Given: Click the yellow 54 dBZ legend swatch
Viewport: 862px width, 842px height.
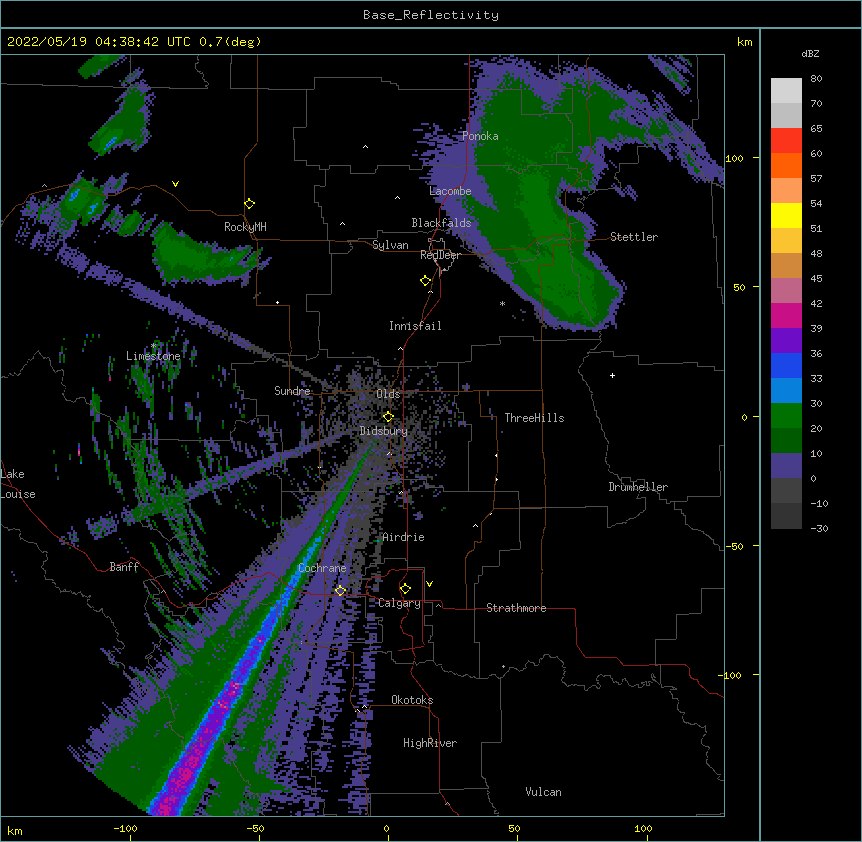Looking at the screenshot, I should 786,215.
